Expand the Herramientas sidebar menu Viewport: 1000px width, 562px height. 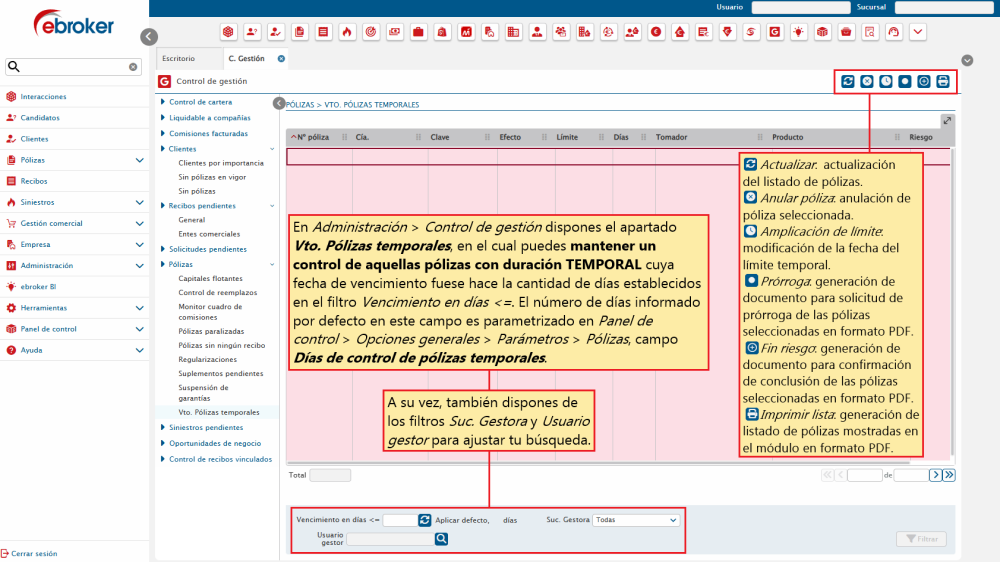[x=140, y=307]
